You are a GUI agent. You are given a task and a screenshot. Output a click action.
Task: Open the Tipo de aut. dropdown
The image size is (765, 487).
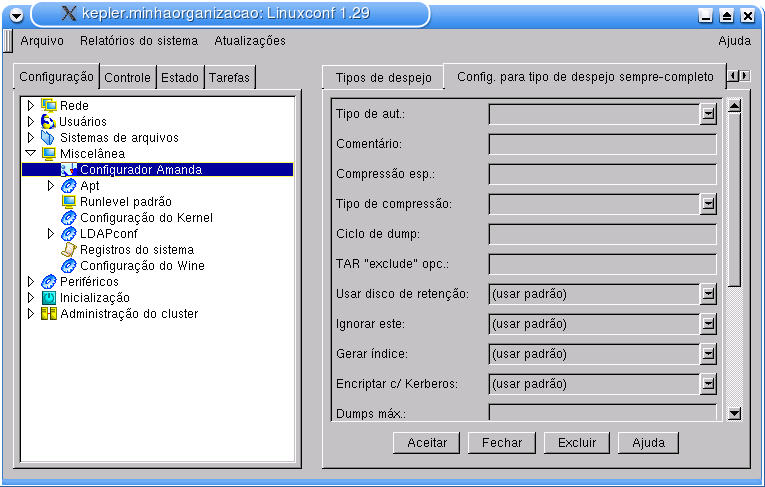708,114
